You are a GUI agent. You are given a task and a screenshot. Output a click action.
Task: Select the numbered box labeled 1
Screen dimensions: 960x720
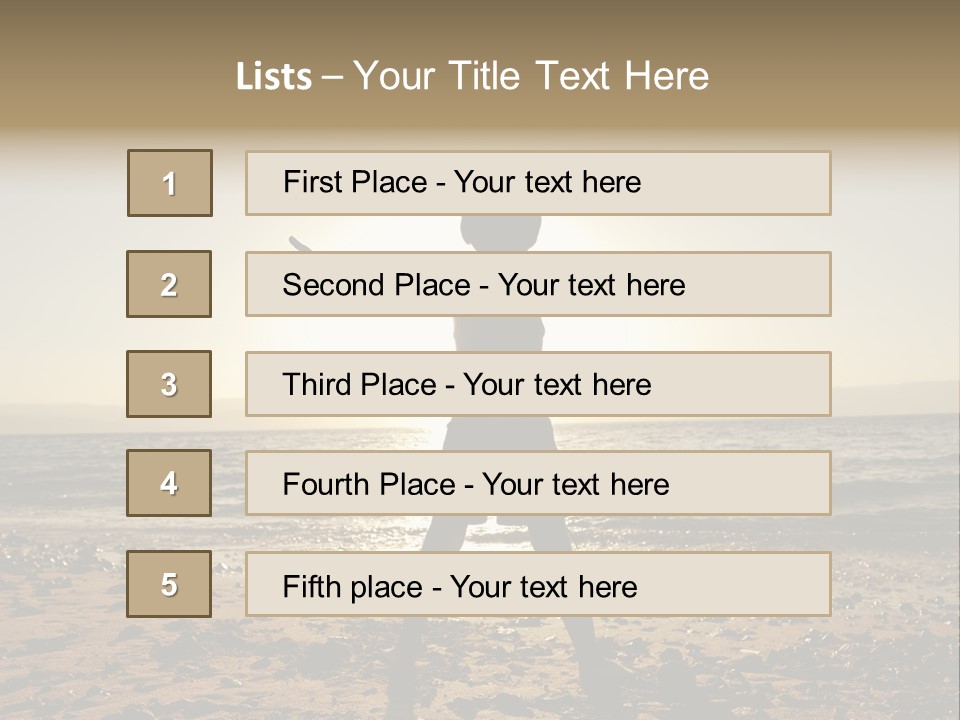click(x=170, y=183)
